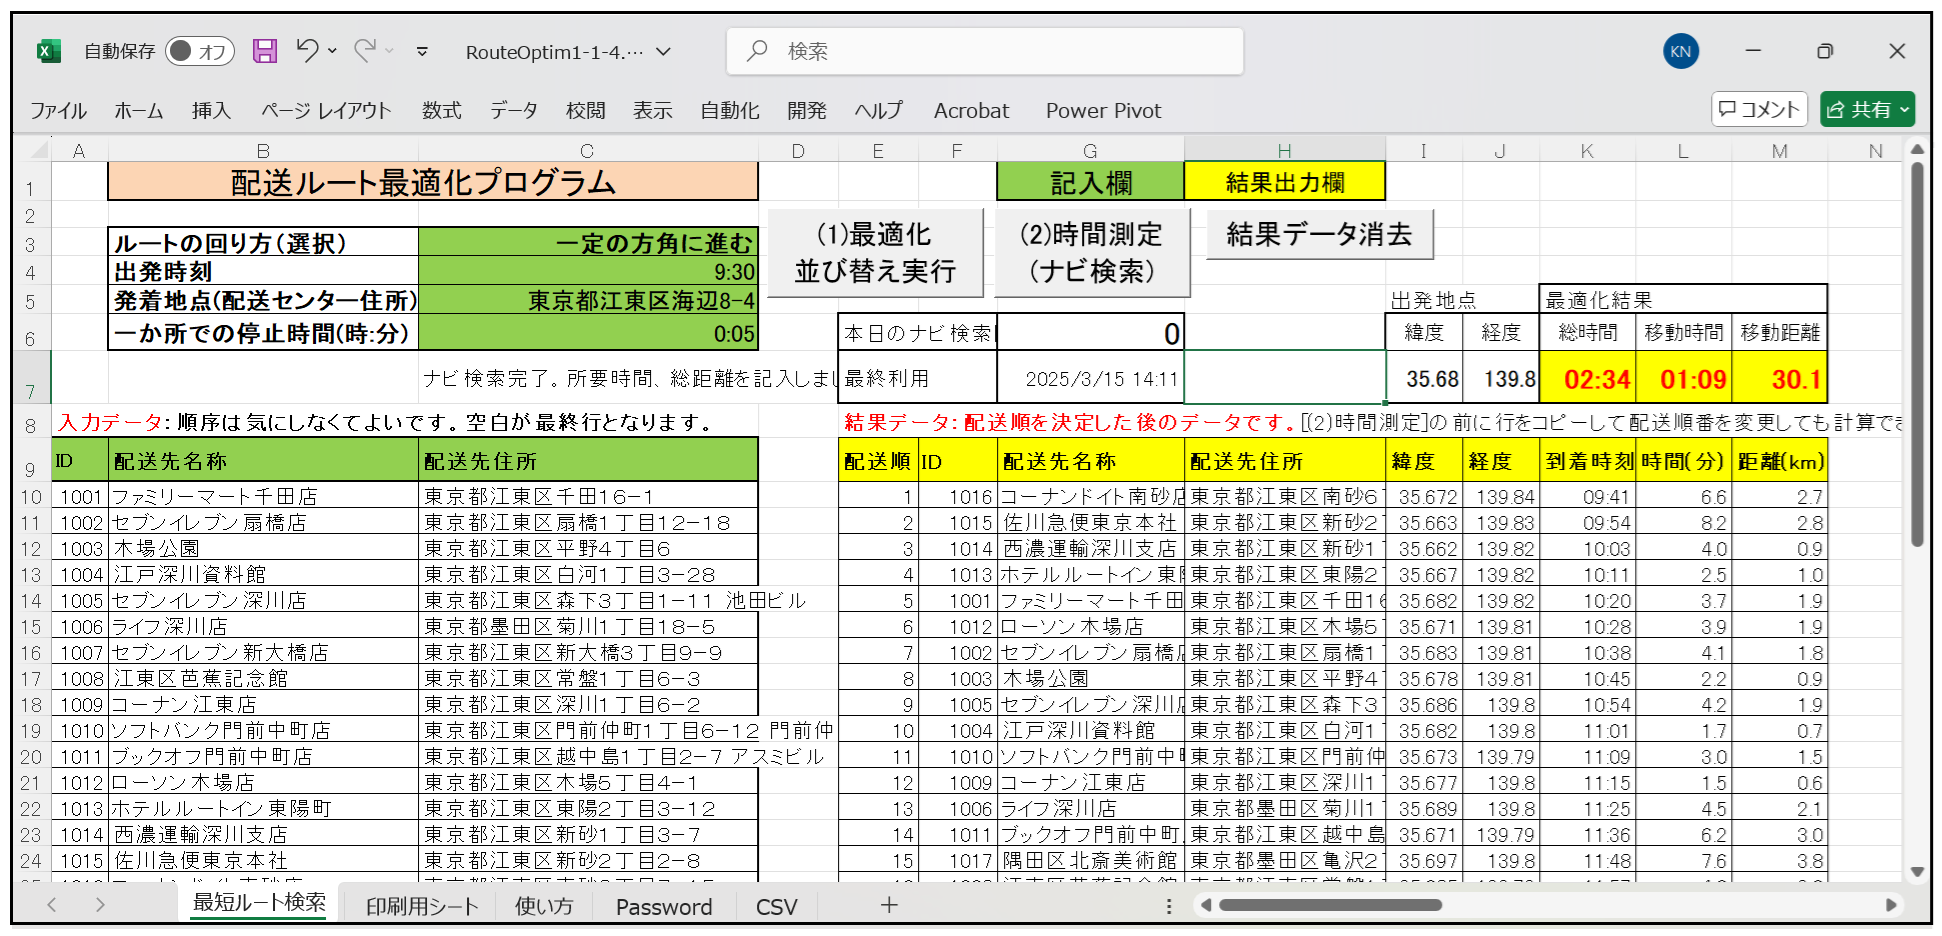Screen dimensions: 1942x936
Task: Switch to the Password sheet tab
Action: point(664,906)
